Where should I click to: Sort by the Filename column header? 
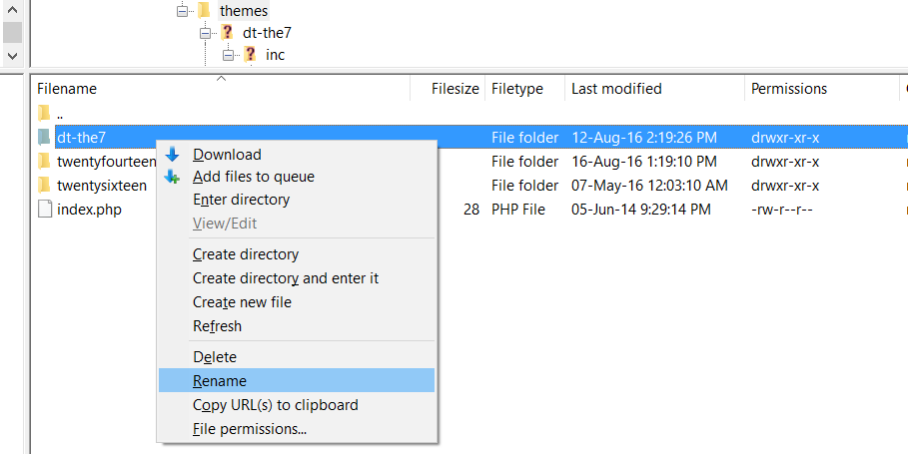[x=67, y=88]
